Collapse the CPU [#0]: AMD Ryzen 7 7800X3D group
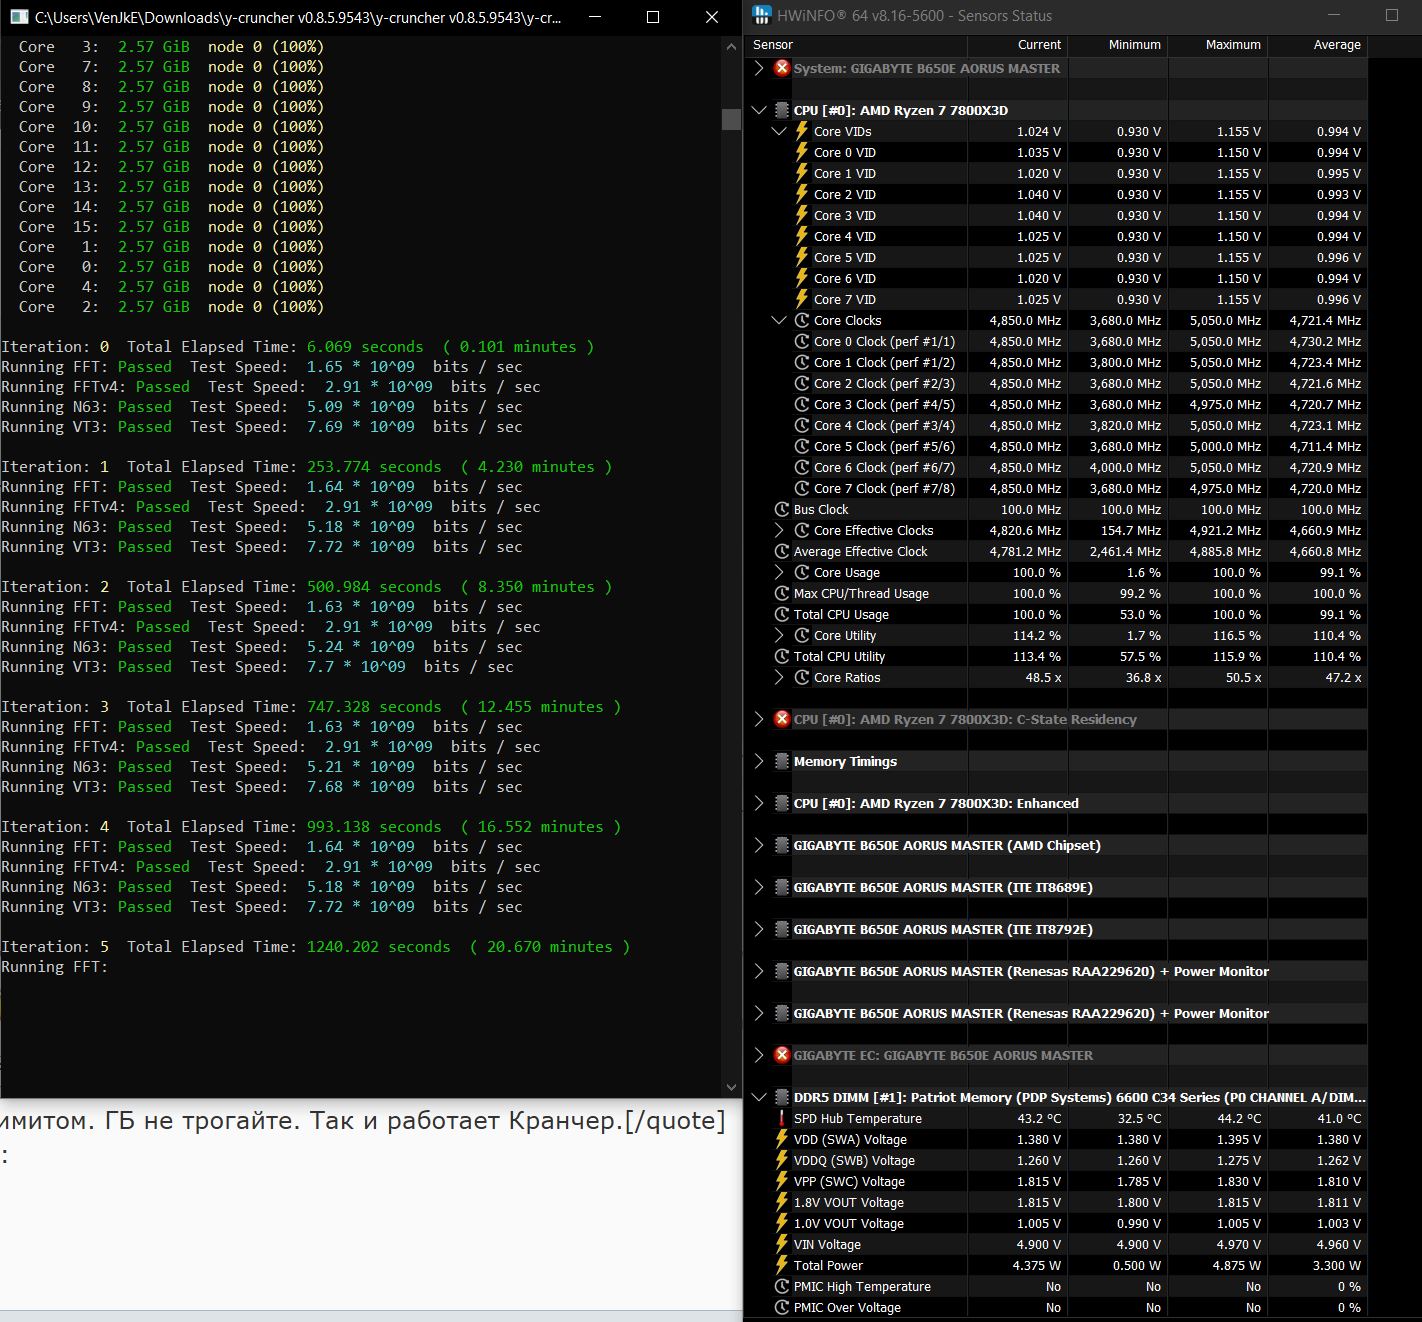Viewport: 1422px width, 1322px height. click(759, 110)
